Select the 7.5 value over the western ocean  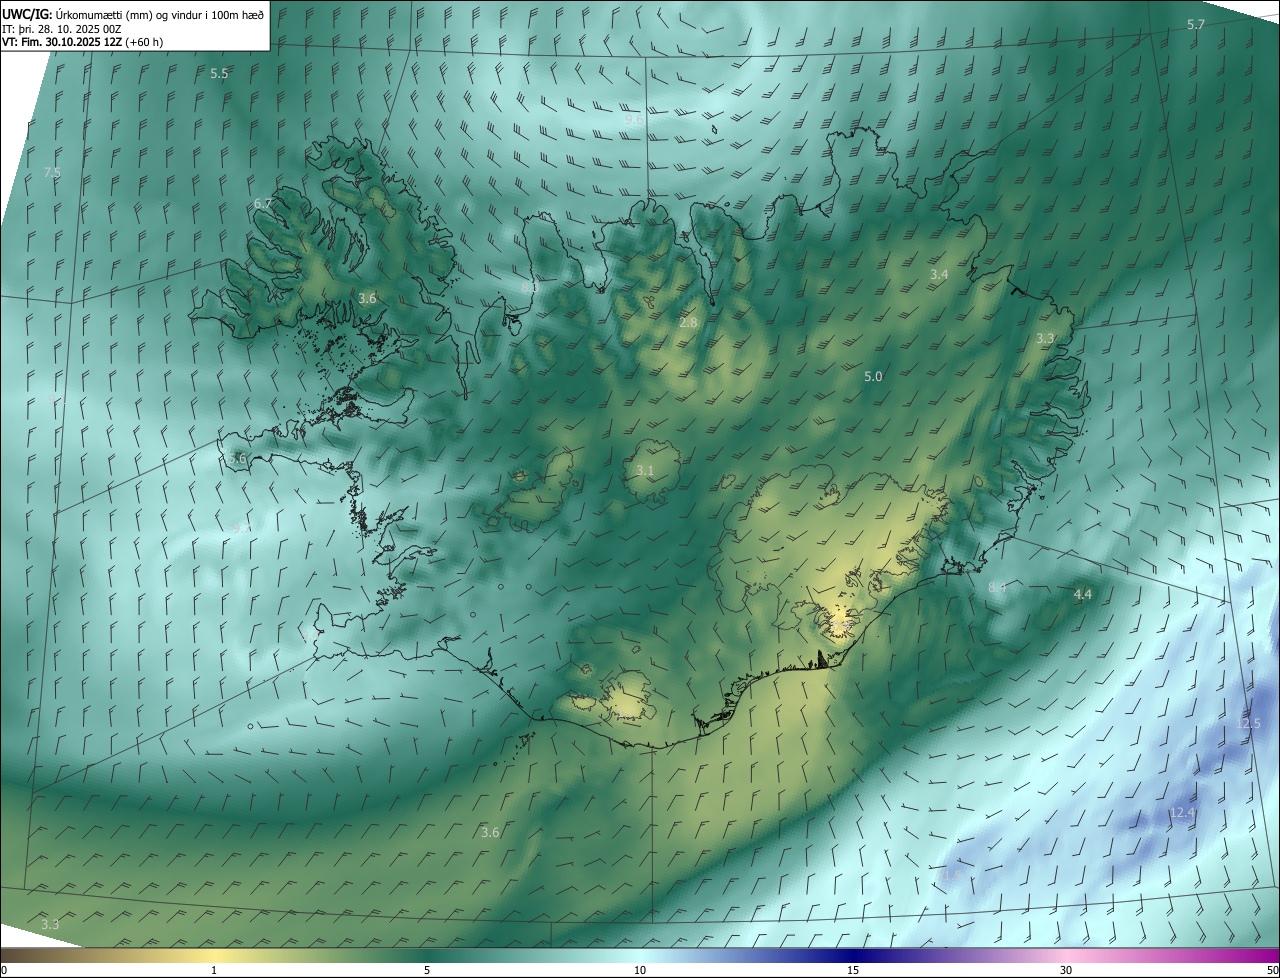pyautogui.click(x=52, y=172)
